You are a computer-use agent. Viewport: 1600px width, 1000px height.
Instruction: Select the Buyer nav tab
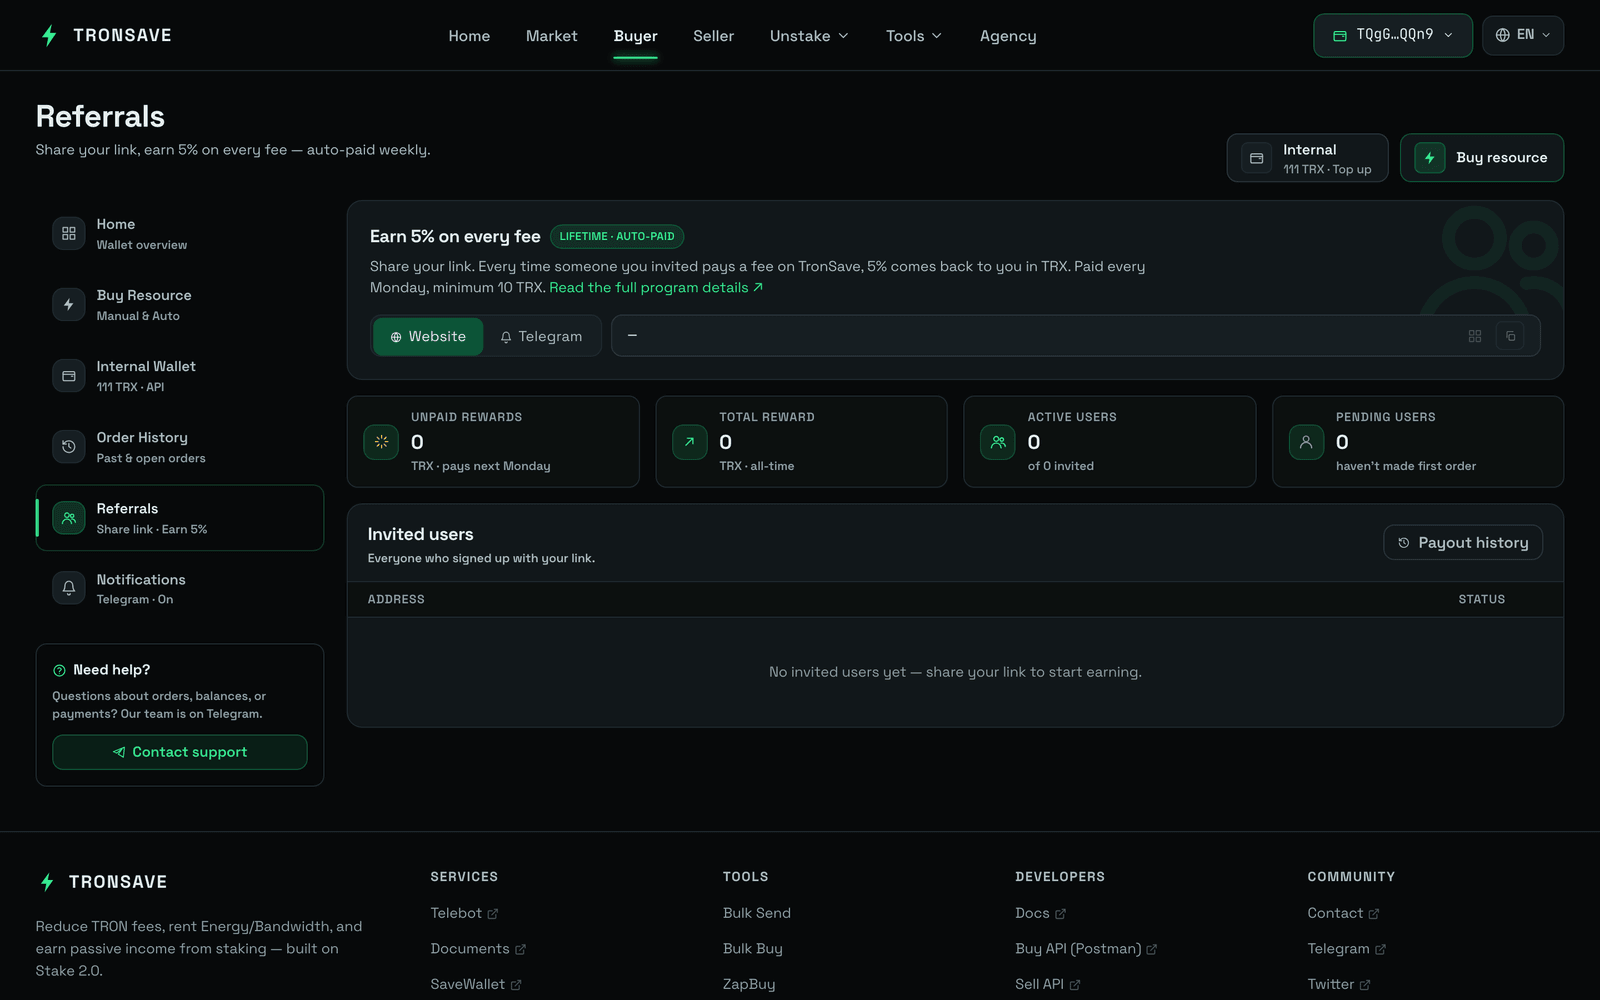tap(636, 36)
